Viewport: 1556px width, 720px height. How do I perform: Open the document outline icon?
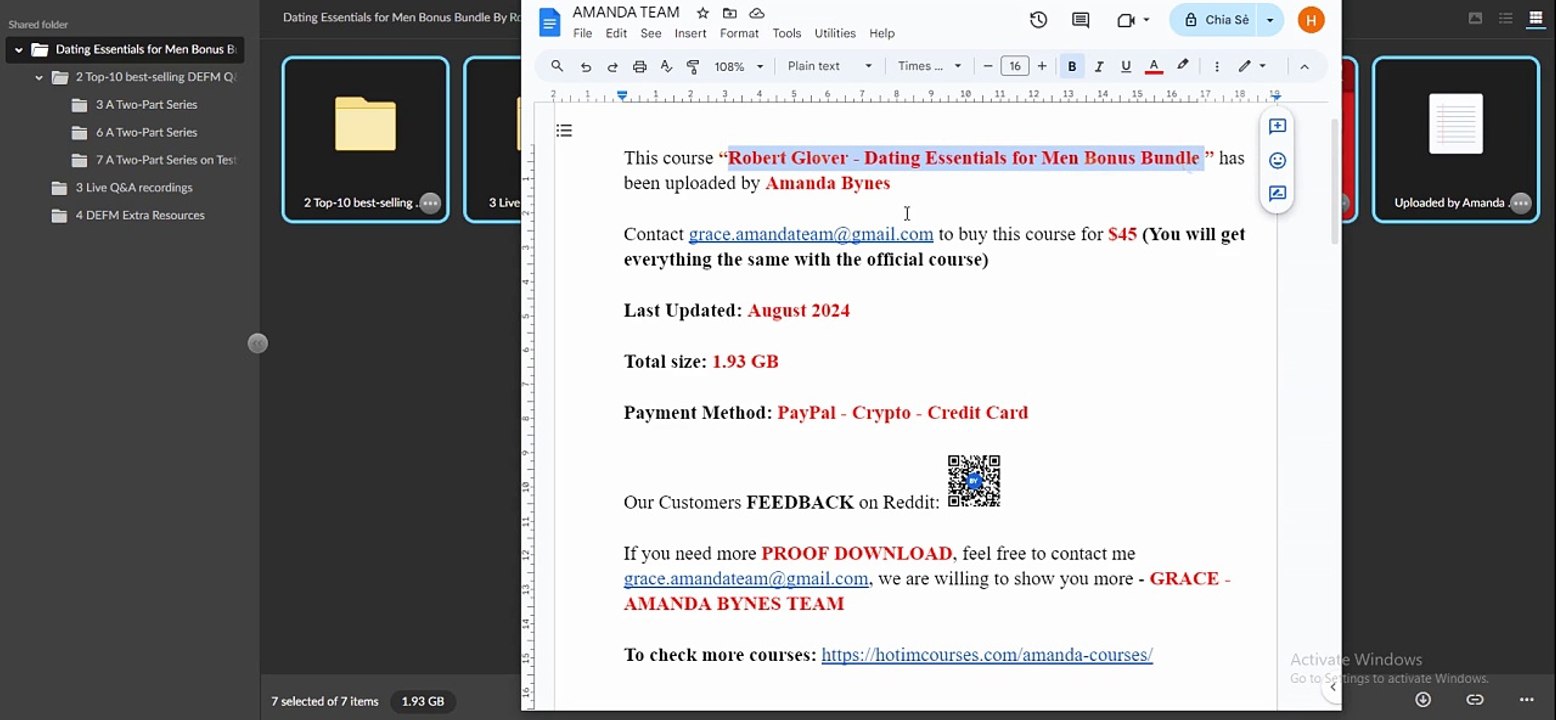tap(564, 131)
